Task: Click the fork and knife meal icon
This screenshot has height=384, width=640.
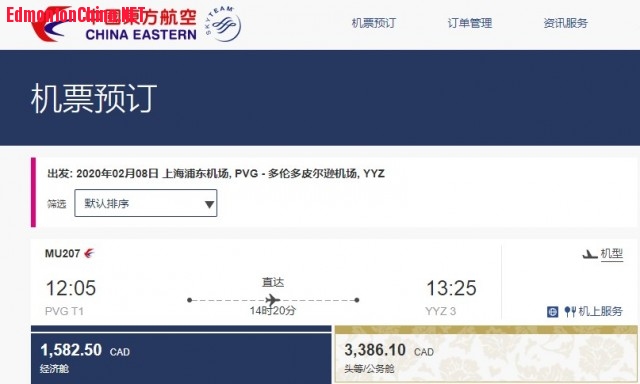Action: click(570, 312)
